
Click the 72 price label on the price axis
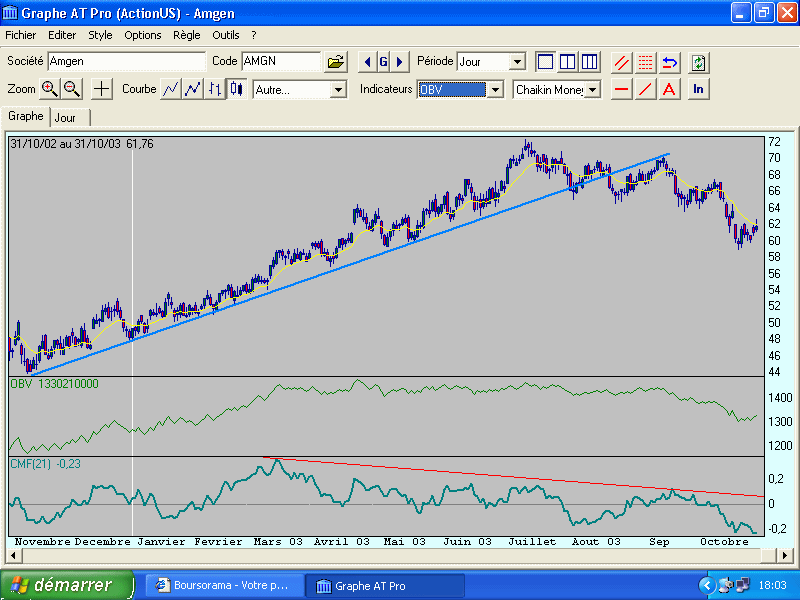(774, 142)
